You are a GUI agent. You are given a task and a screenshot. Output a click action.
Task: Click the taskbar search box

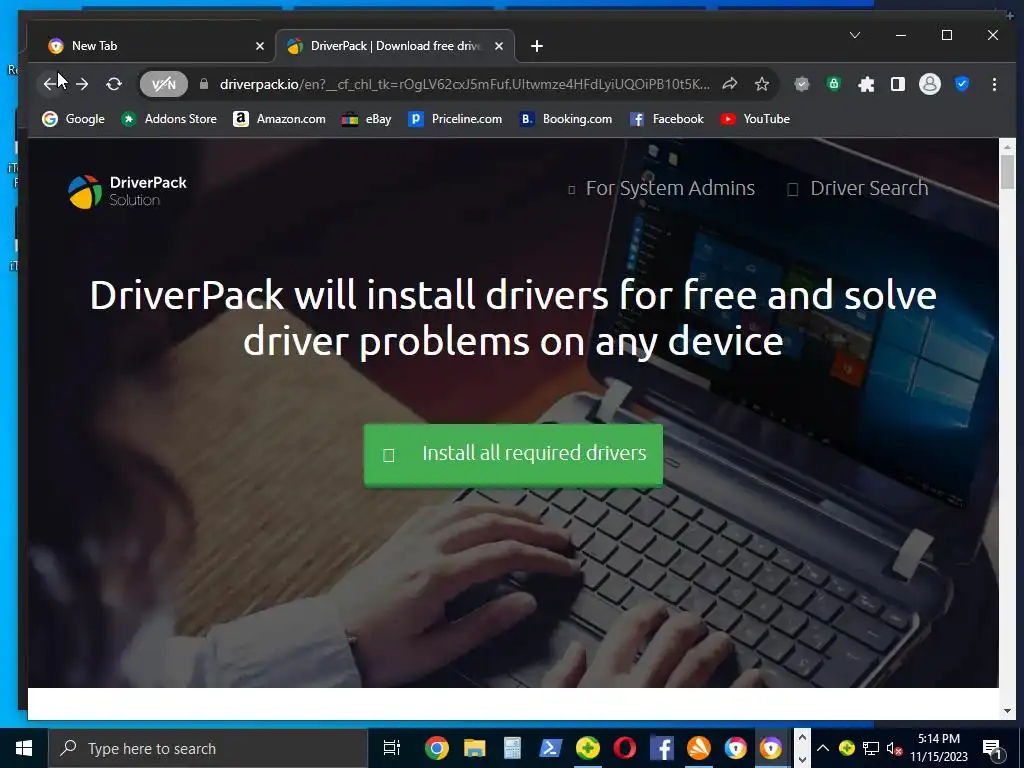click(208, 748)
